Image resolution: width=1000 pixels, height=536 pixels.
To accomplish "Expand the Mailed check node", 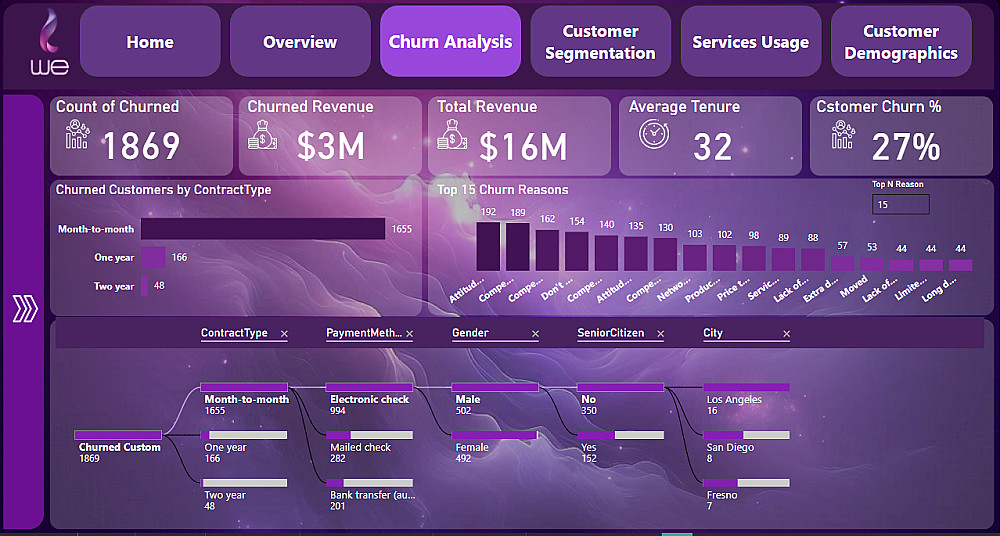I will point(369,435).
